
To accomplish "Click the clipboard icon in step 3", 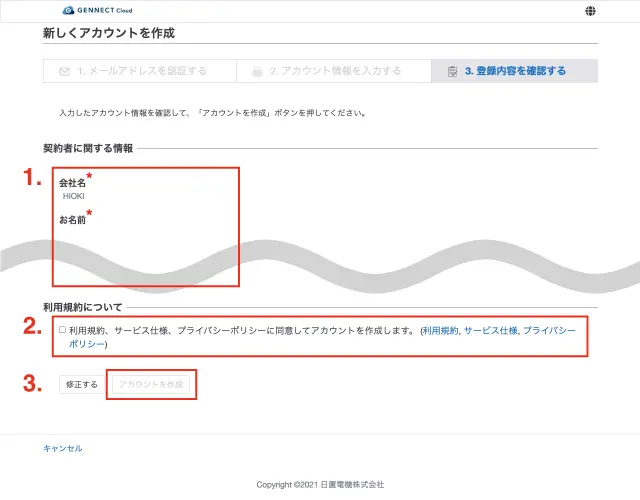I will tap(452, 71).
